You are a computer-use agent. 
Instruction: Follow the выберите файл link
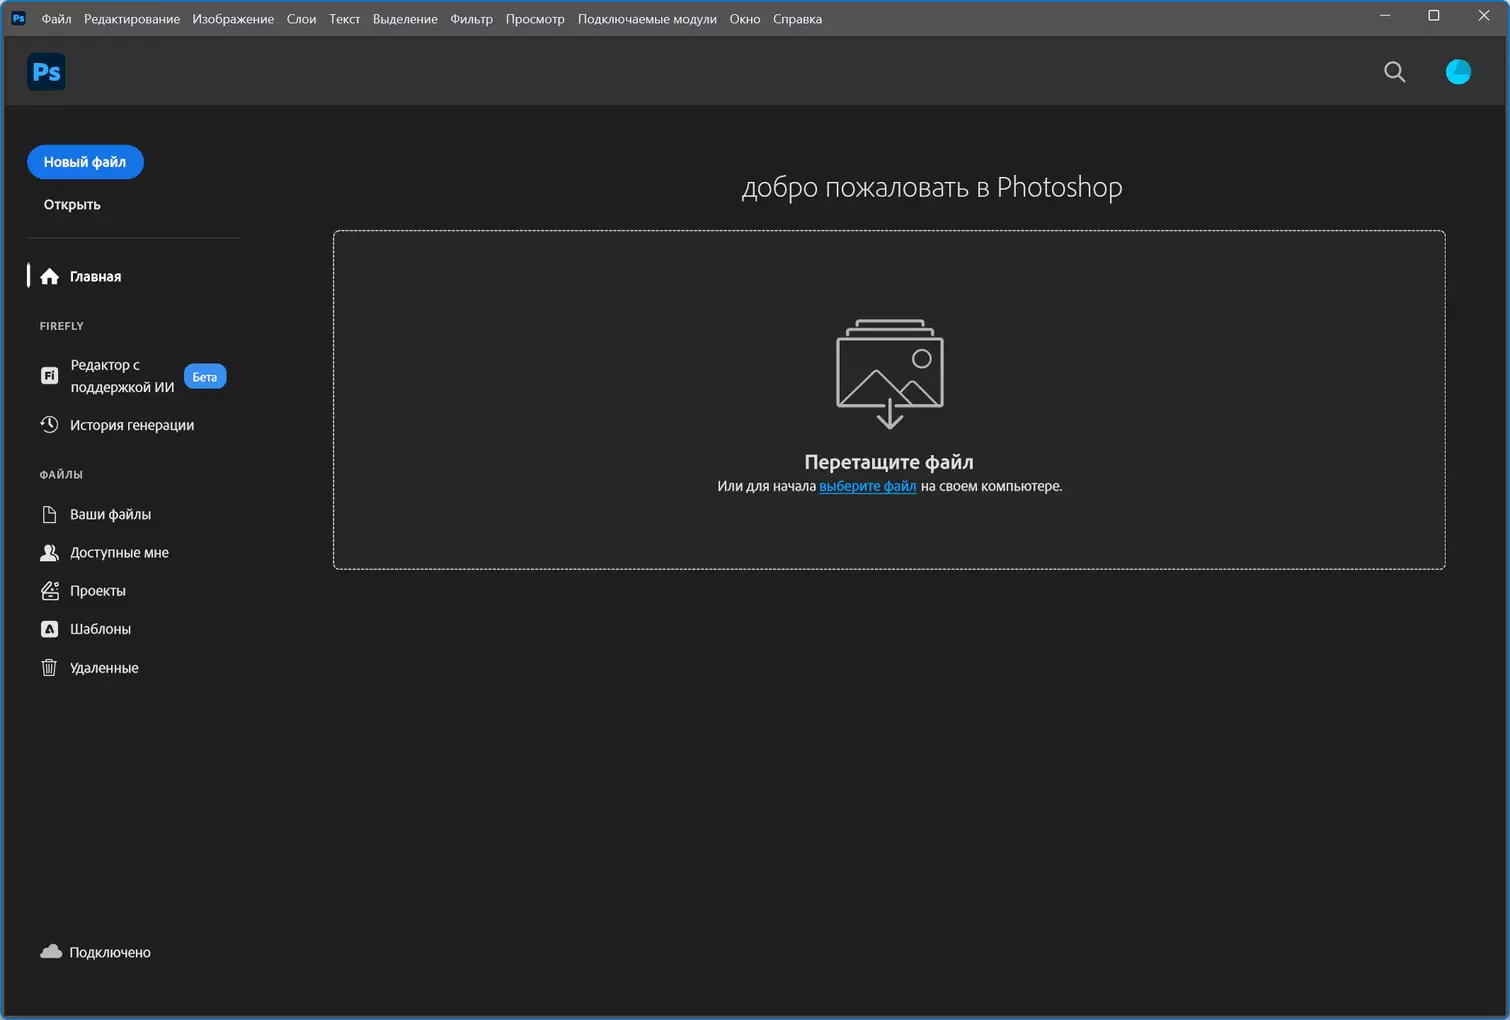coord(867,486)
